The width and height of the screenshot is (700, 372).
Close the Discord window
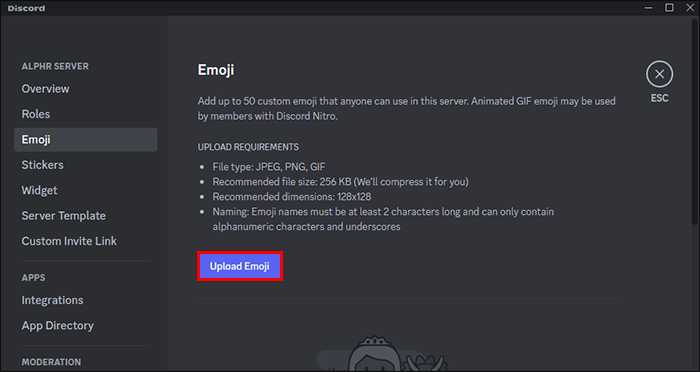690,8
